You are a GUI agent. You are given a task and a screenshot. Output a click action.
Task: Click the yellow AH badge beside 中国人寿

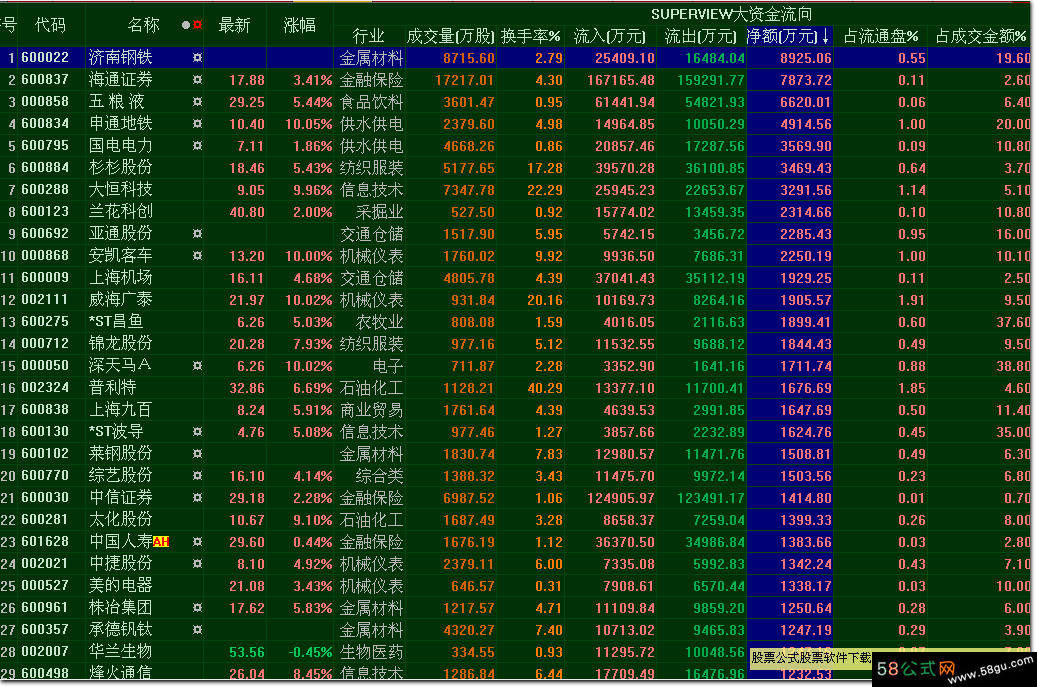(x=161, y=542)
